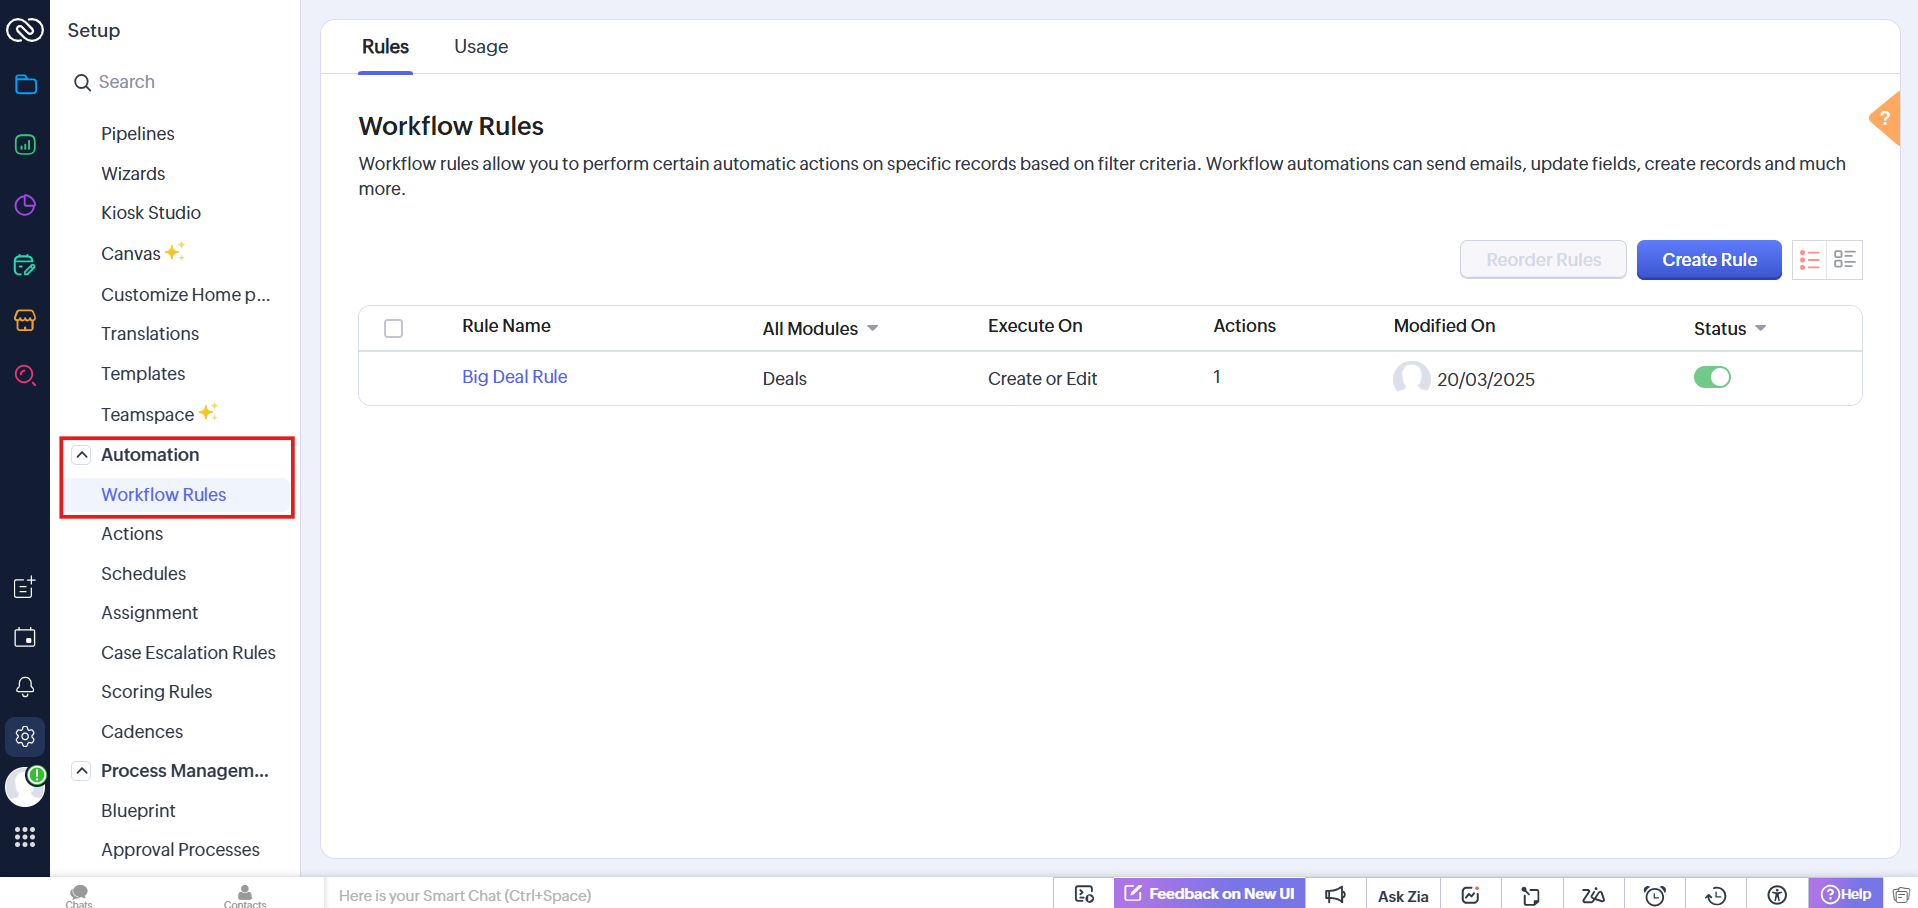Open the purple analytics pie icon
This screenshot has width=1918, height=908.
25,205
